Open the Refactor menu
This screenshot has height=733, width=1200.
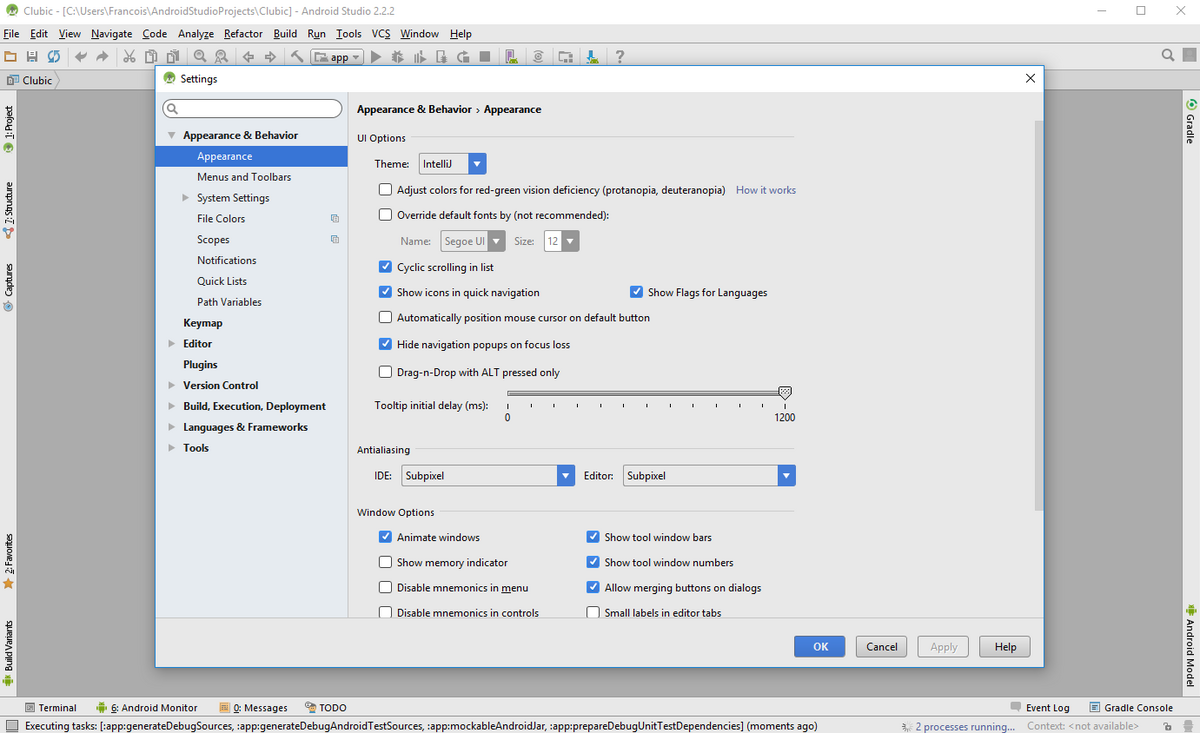click(x=243, y=33)
